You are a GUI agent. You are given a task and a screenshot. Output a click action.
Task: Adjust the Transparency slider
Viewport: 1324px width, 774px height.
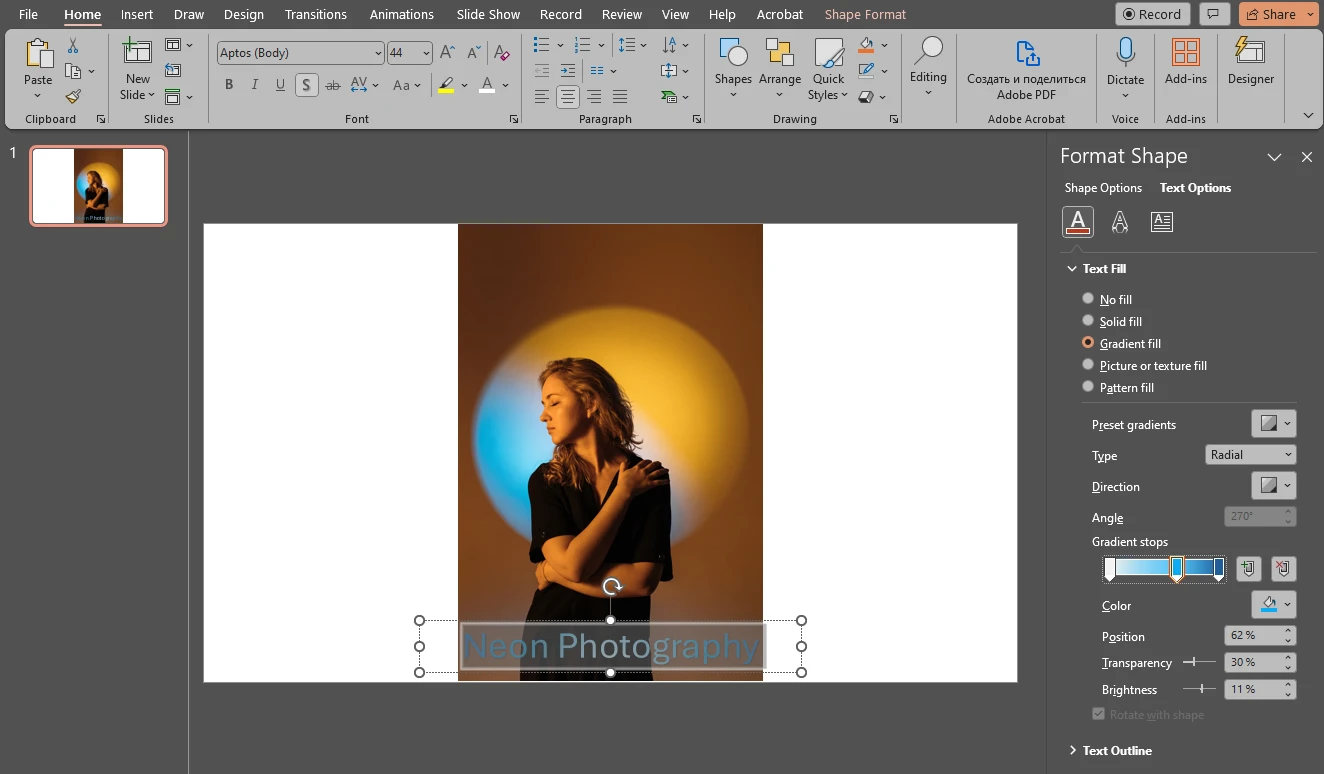(x=1196, y=662)
